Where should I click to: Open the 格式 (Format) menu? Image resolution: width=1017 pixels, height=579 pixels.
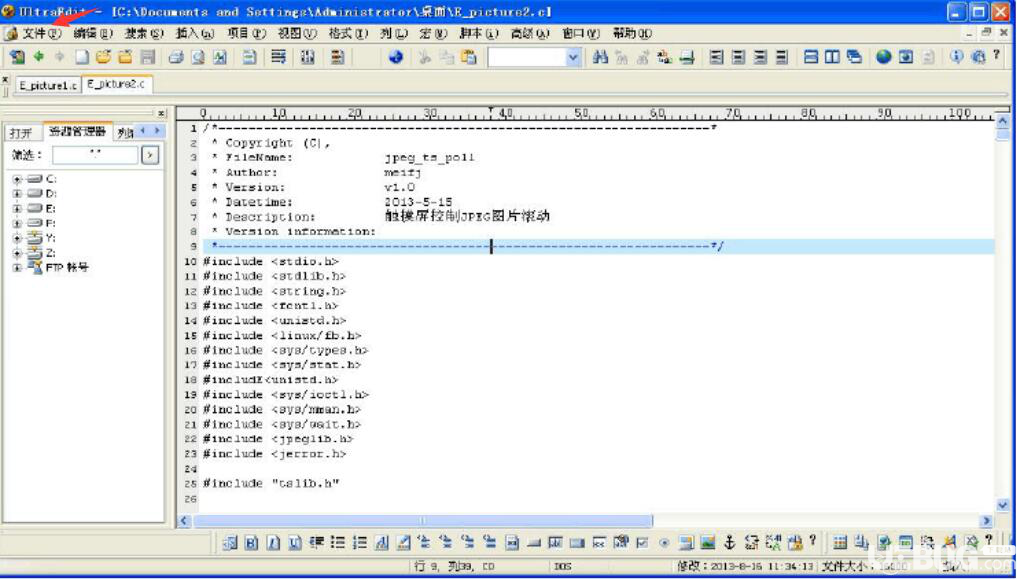pos(348,33)
